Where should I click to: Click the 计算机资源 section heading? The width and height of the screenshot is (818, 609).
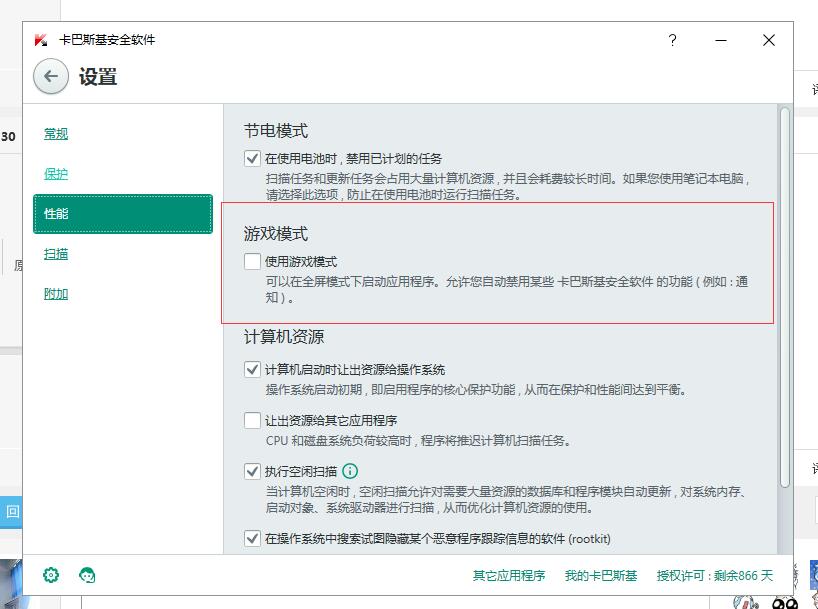click(x=284, y=337)
